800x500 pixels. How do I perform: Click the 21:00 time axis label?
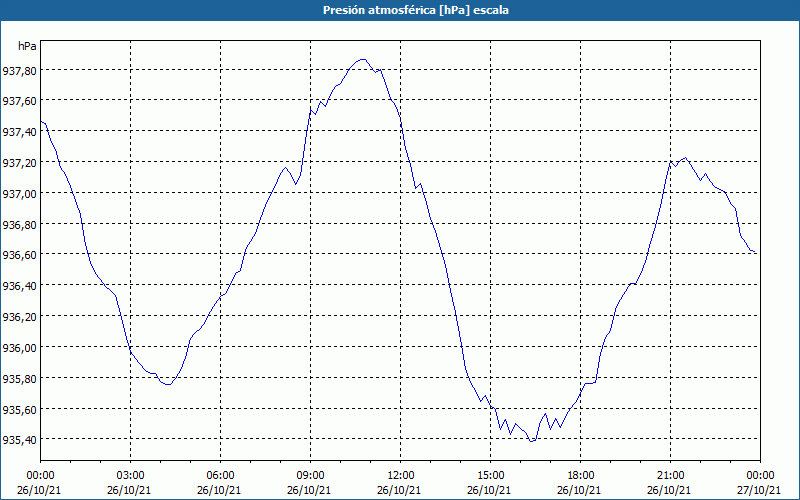point(670,476)
